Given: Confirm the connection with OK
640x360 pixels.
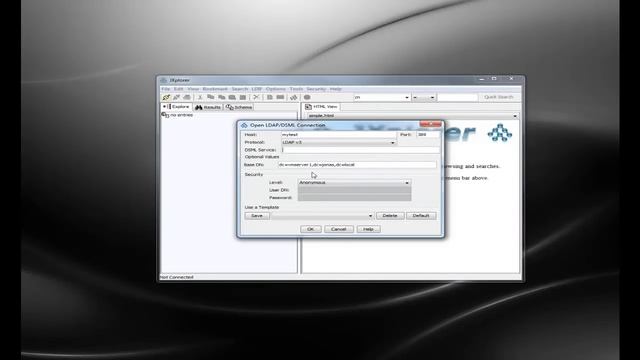Looking at the screenshot, I should coord(311,229).
